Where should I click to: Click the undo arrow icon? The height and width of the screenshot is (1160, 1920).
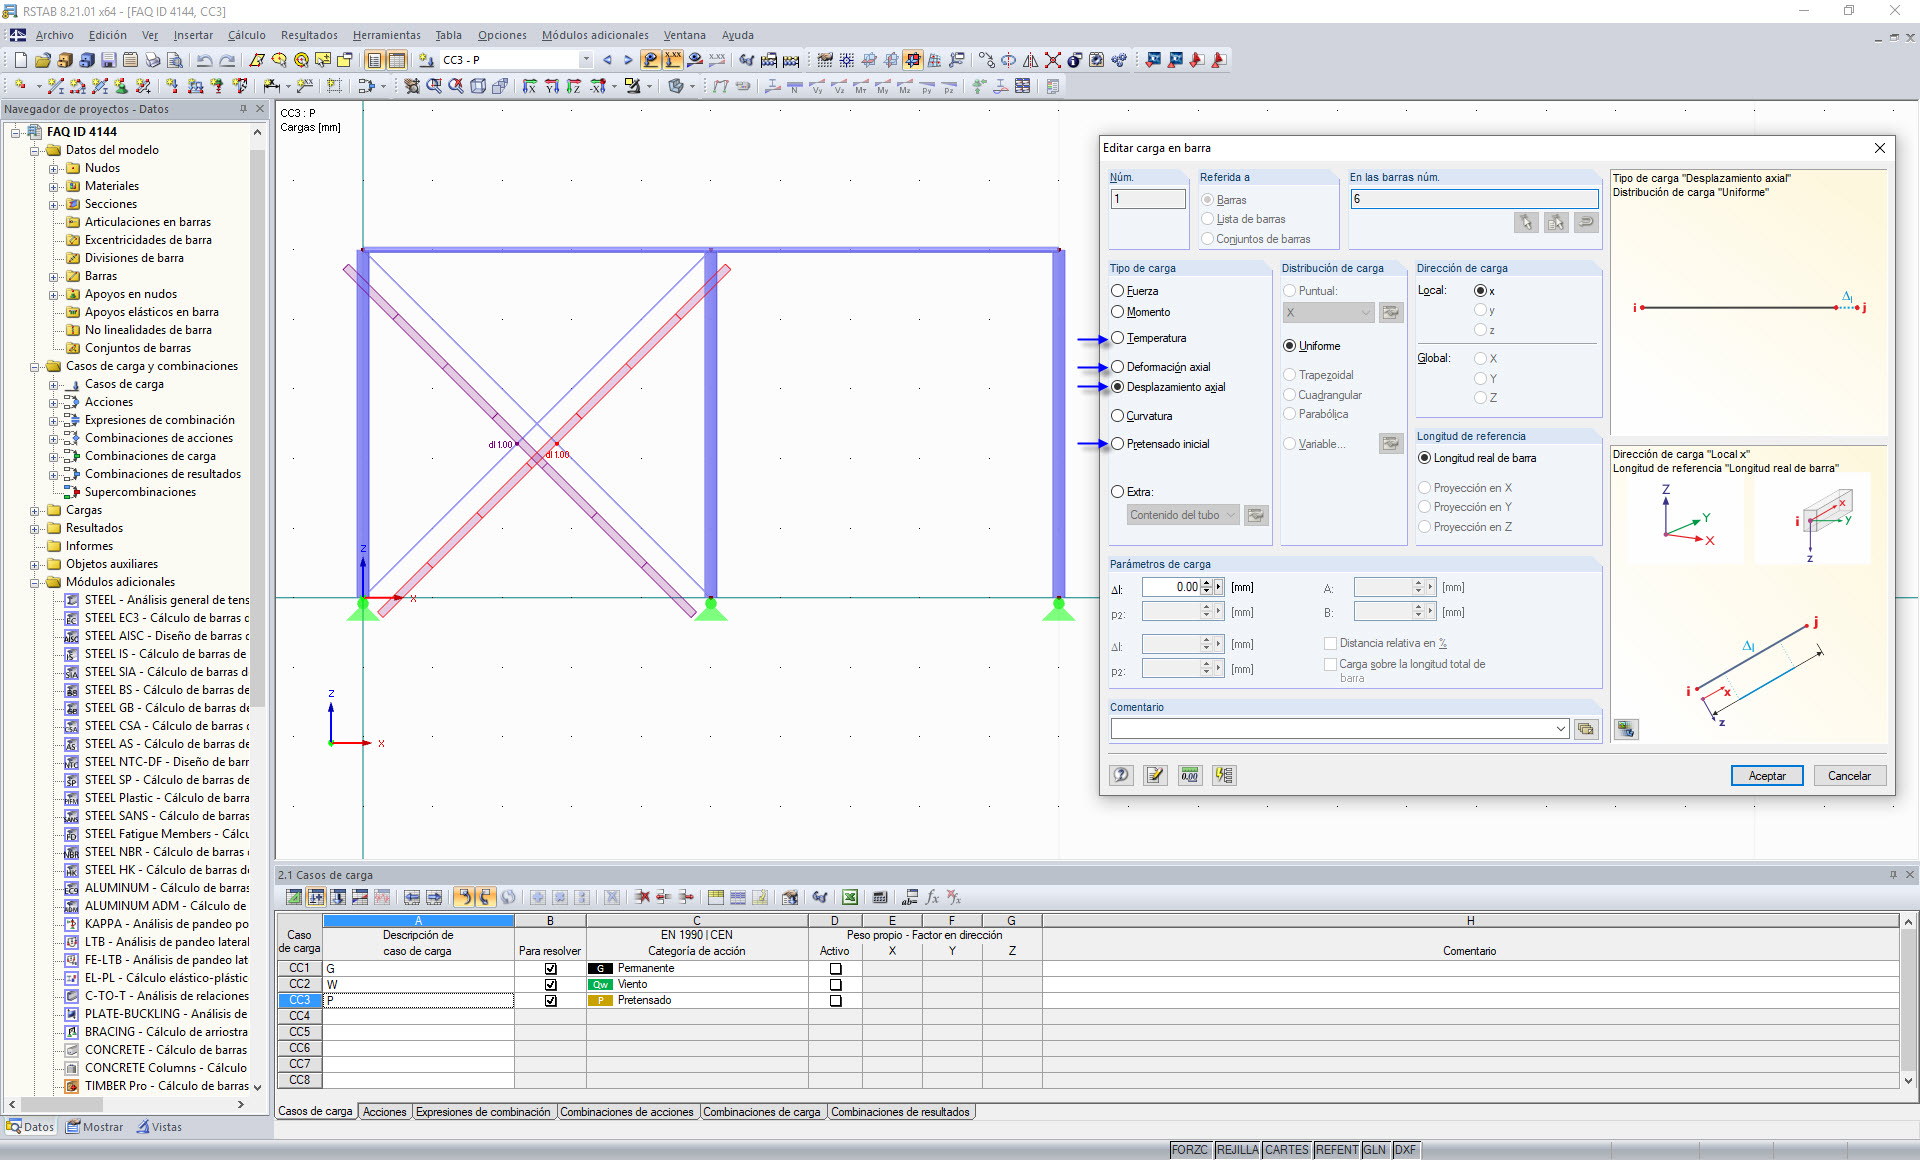pos(203,60)
